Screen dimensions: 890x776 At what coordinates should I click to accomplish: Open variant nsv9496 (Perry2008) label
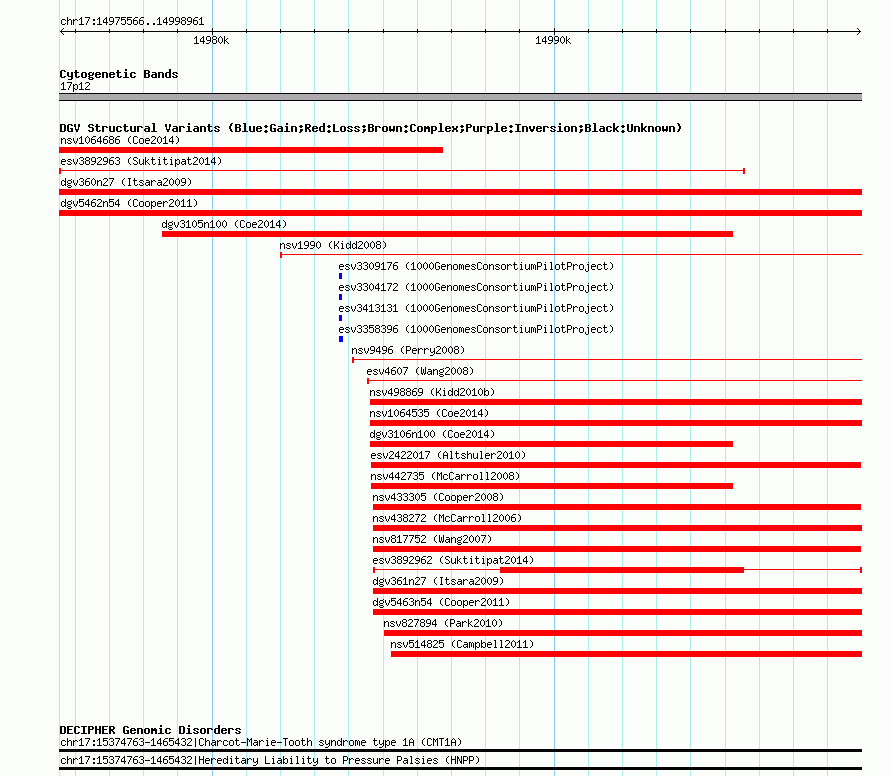pyautogui.click(x=408, y=350)
